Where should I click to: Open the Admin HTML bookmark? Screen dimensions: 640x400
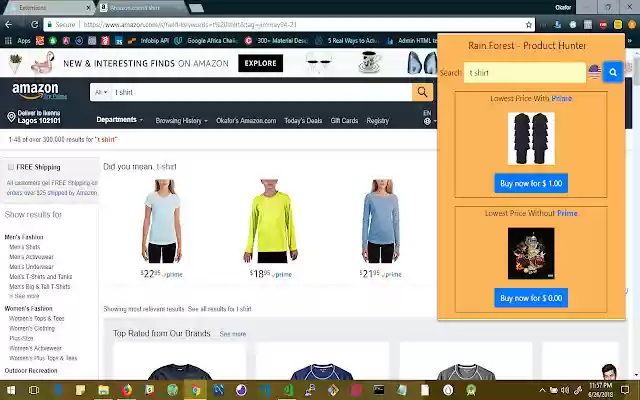point(410,40)
